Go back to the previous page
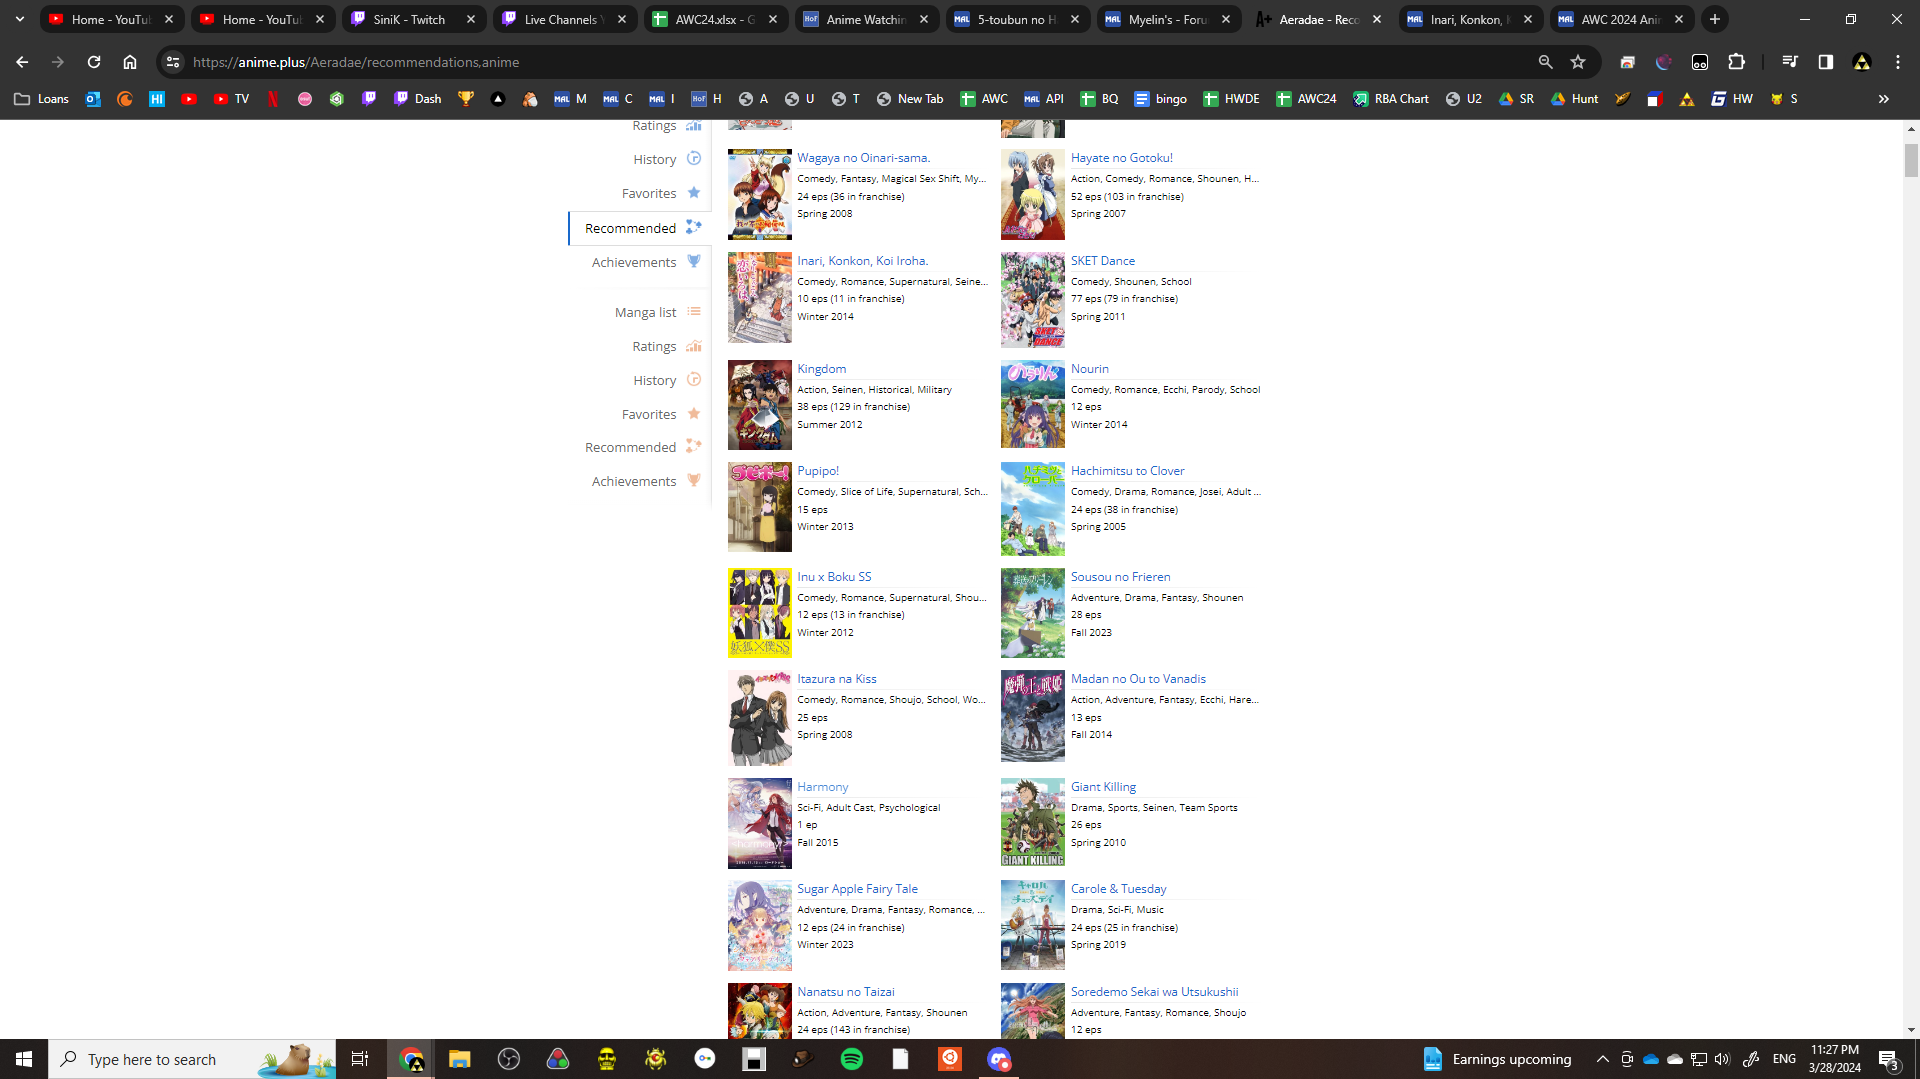The image size is (1920, 1079). 22,62
